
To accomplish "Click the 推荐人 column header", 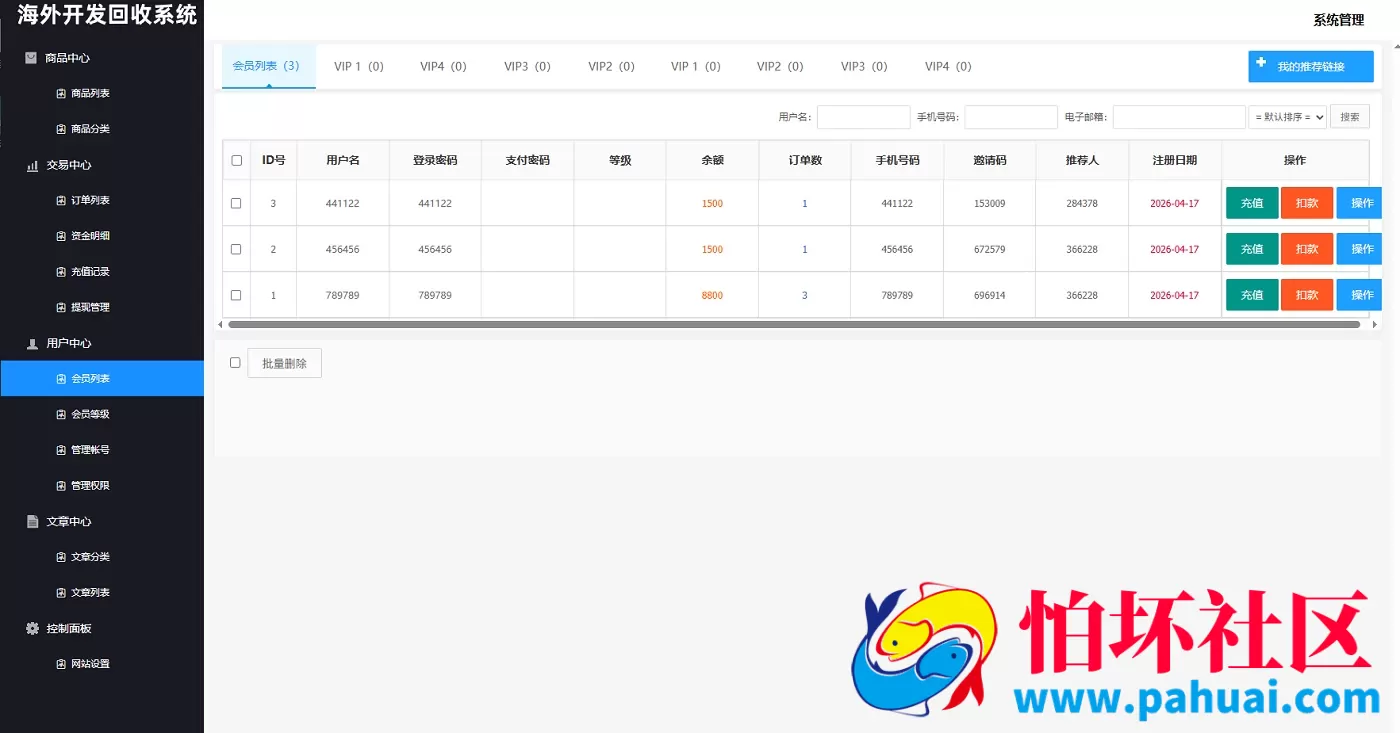I will click(x=1082, y=160).
